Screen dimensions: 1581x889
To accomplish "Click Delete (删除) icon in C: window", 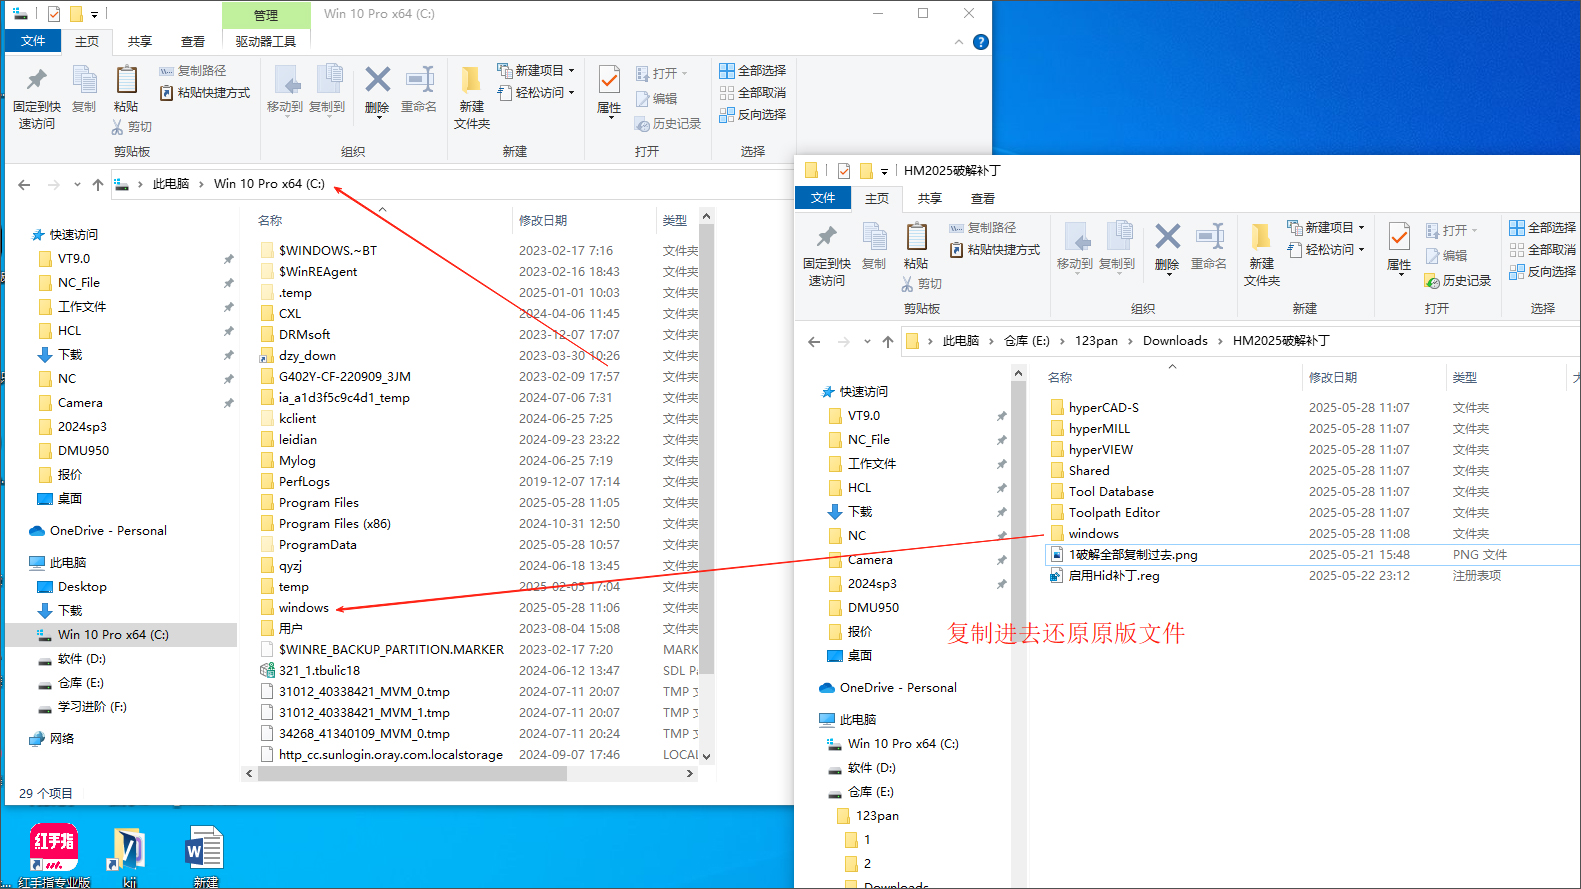I will [x=377, y=80].
